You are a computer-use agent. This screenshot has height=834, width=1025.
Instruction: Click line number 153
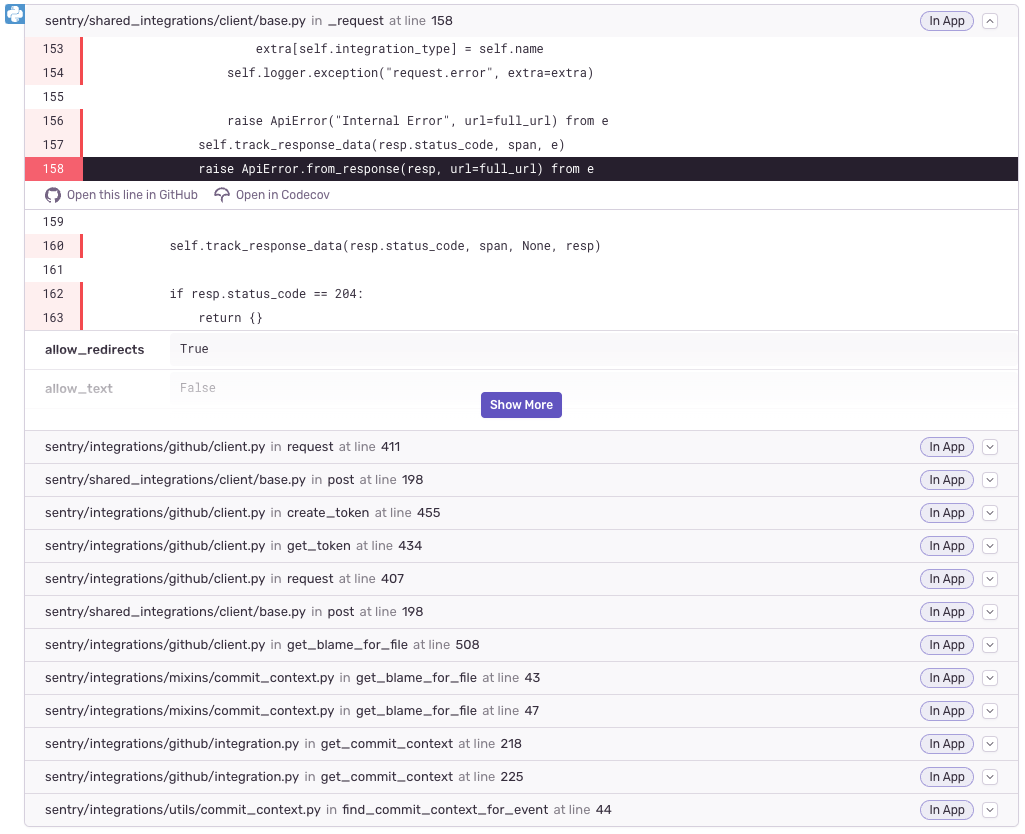[x=53, y=49]
